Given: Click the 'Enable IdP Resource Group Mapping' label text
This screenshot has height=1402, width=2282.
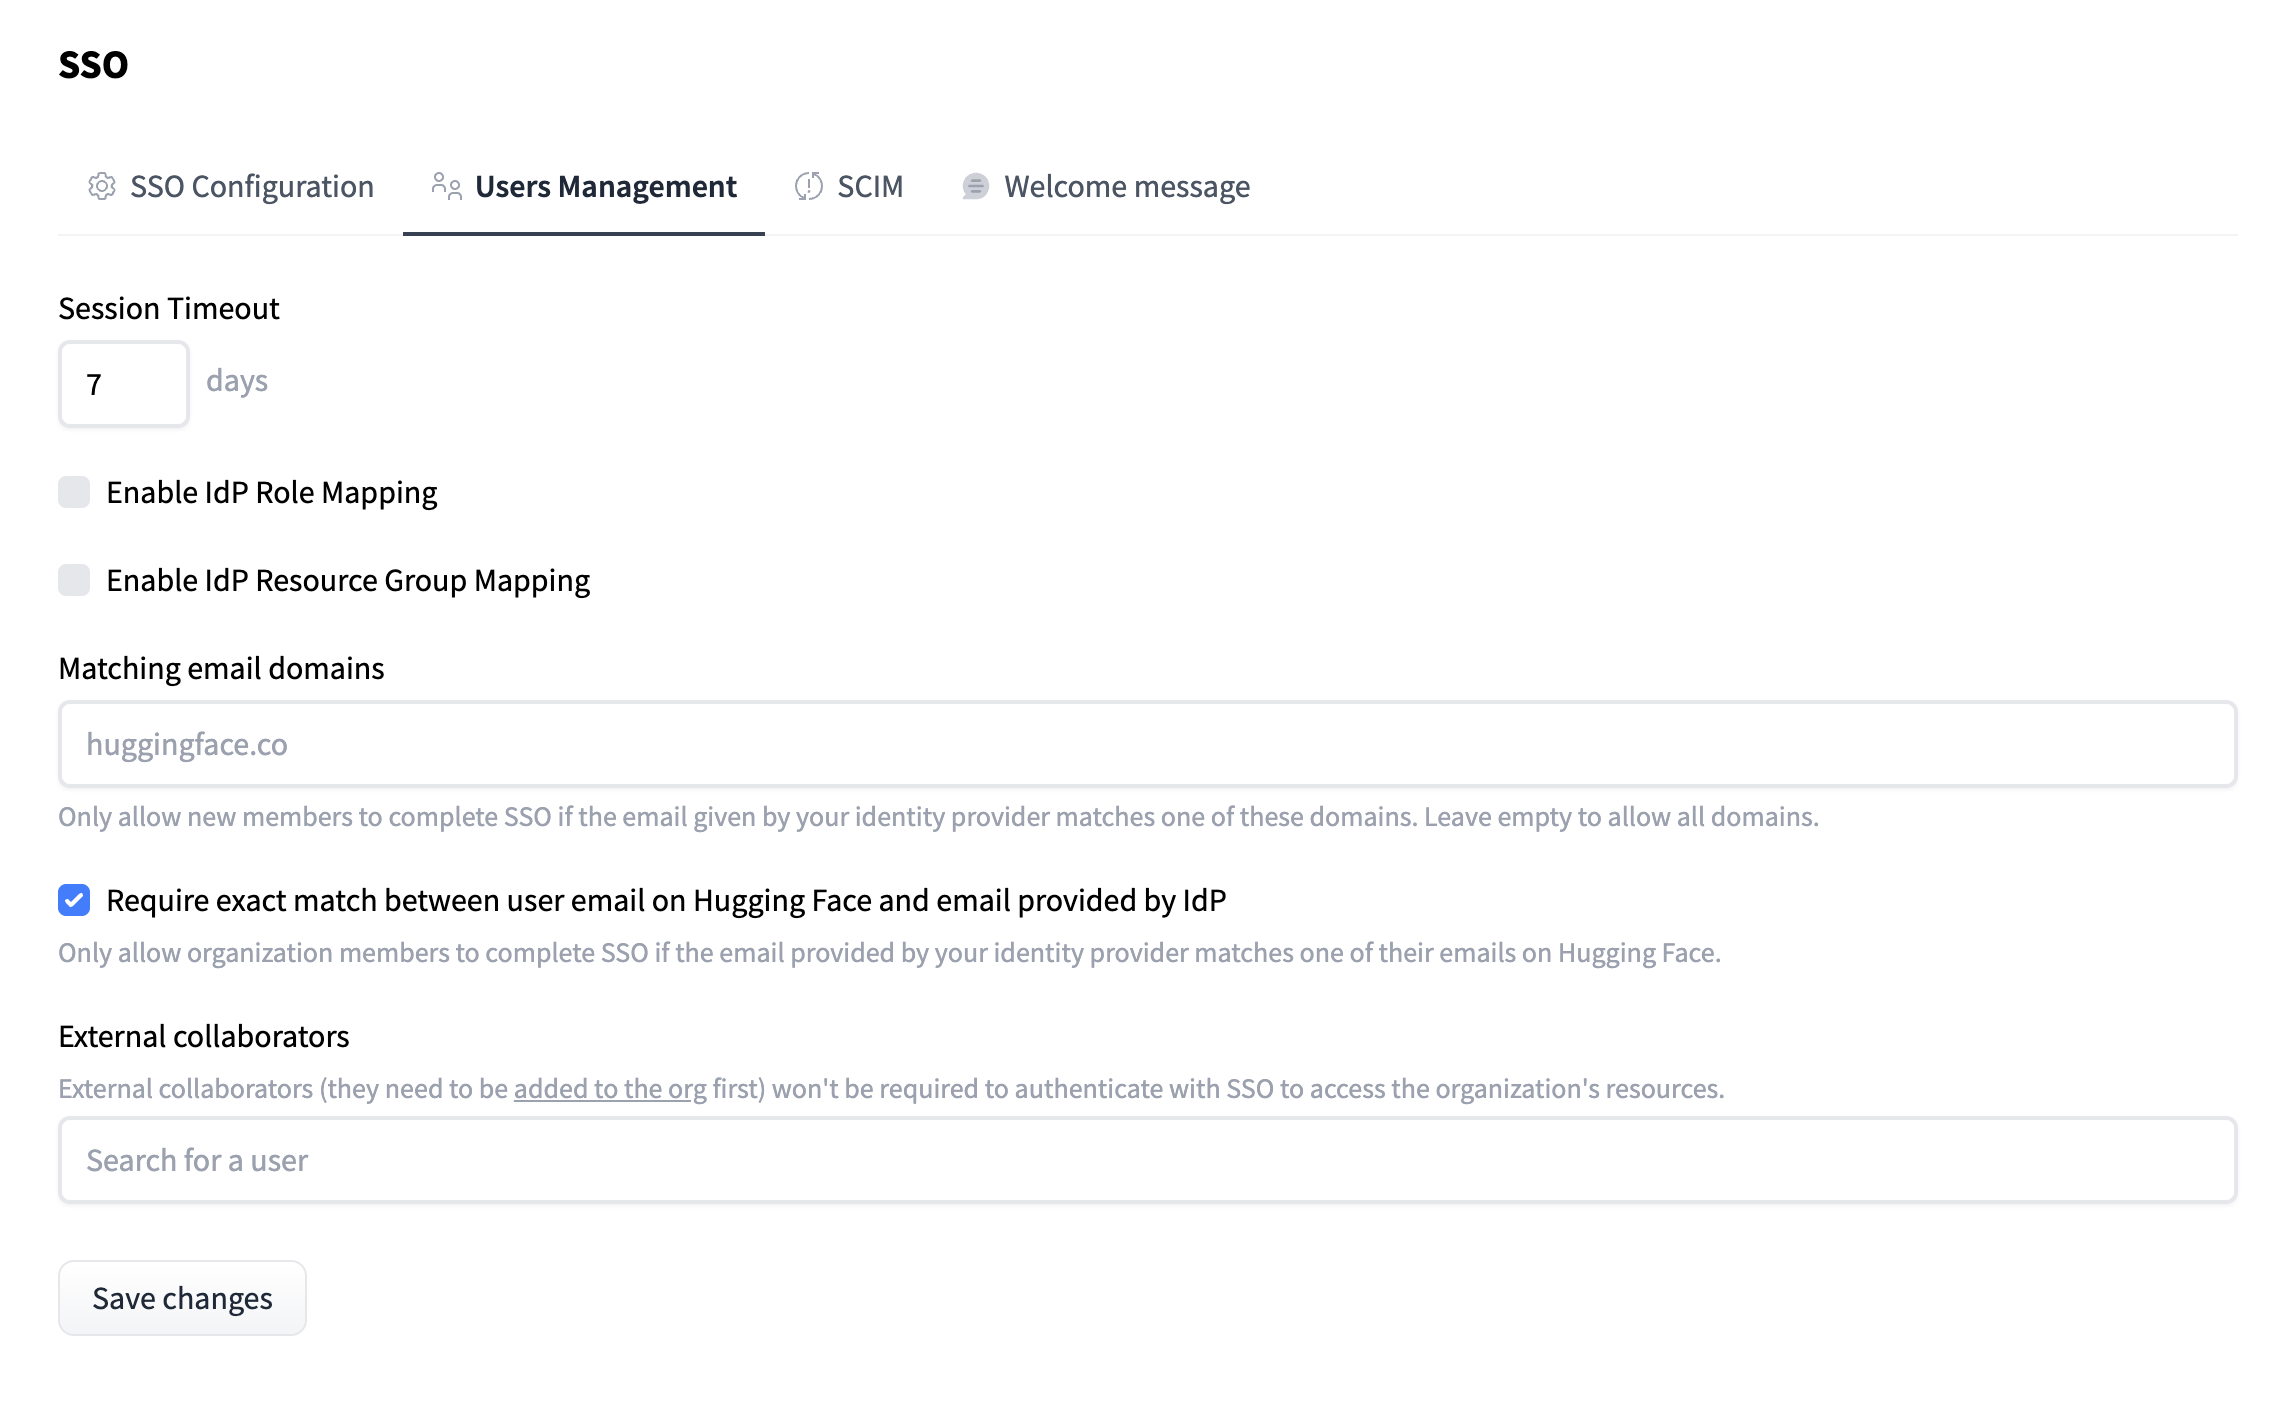Looking at the screenshot, I should tap(348, 581).
